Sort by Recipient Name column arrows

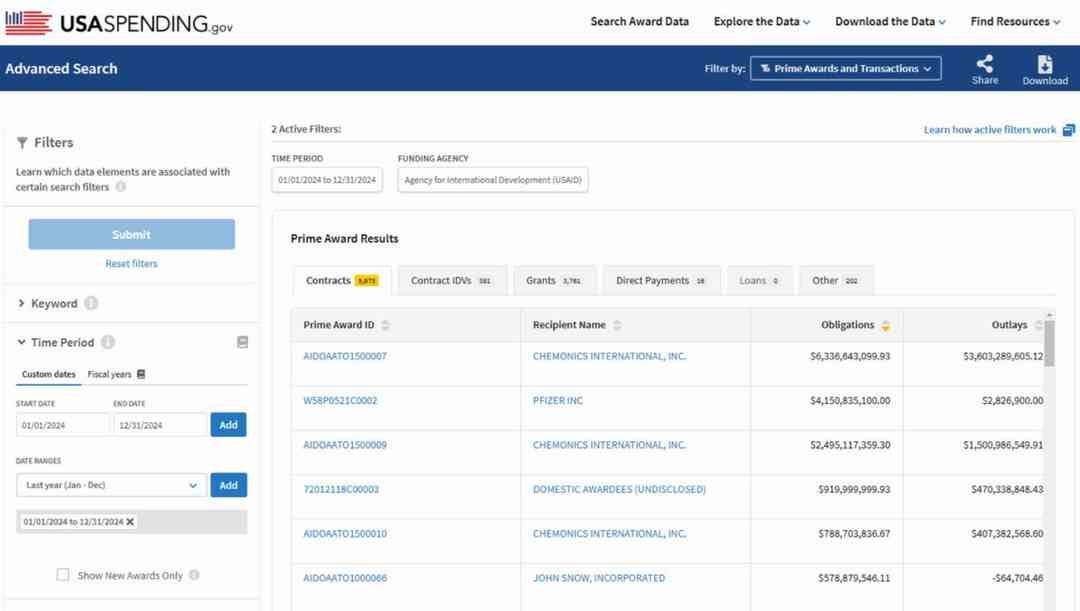617,325
